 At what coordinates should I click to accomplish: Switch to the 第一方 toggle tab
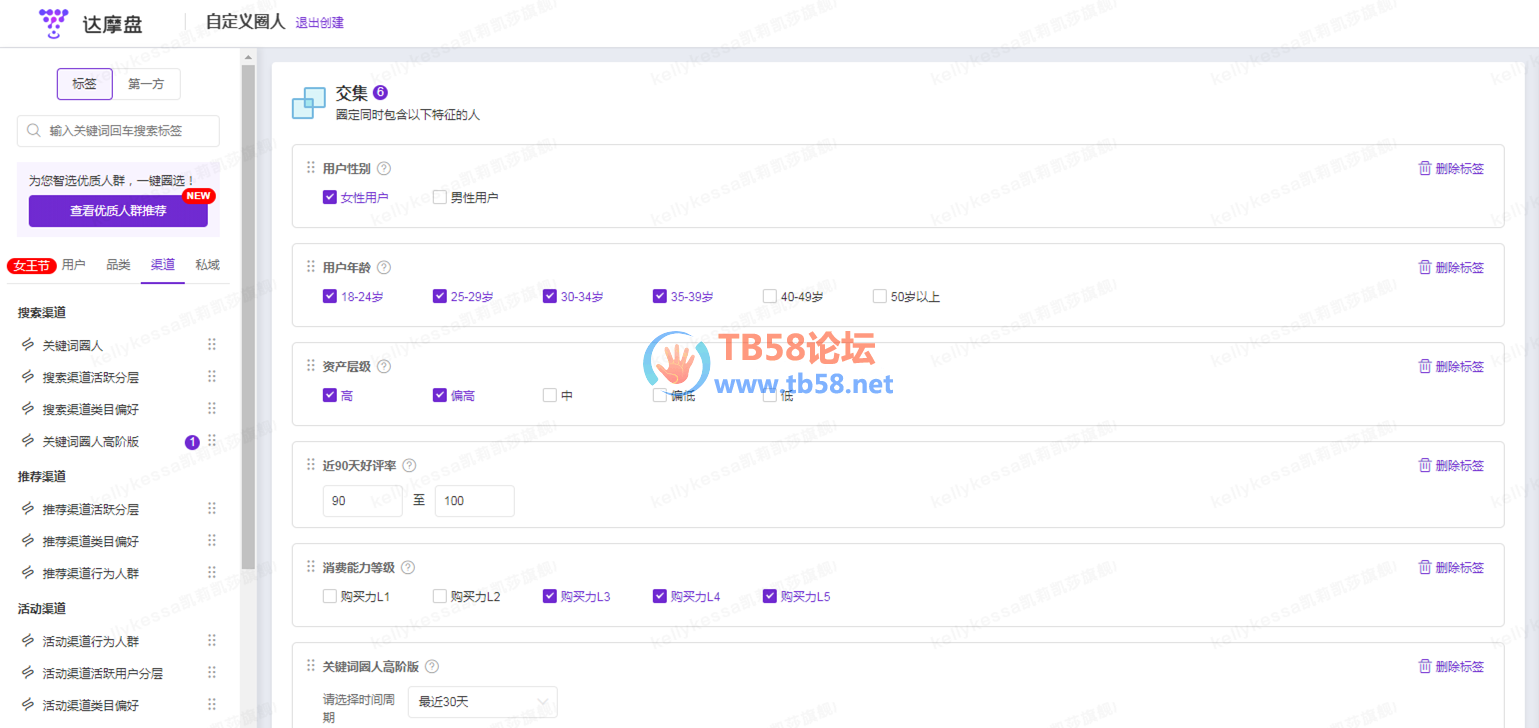point(146,84)
